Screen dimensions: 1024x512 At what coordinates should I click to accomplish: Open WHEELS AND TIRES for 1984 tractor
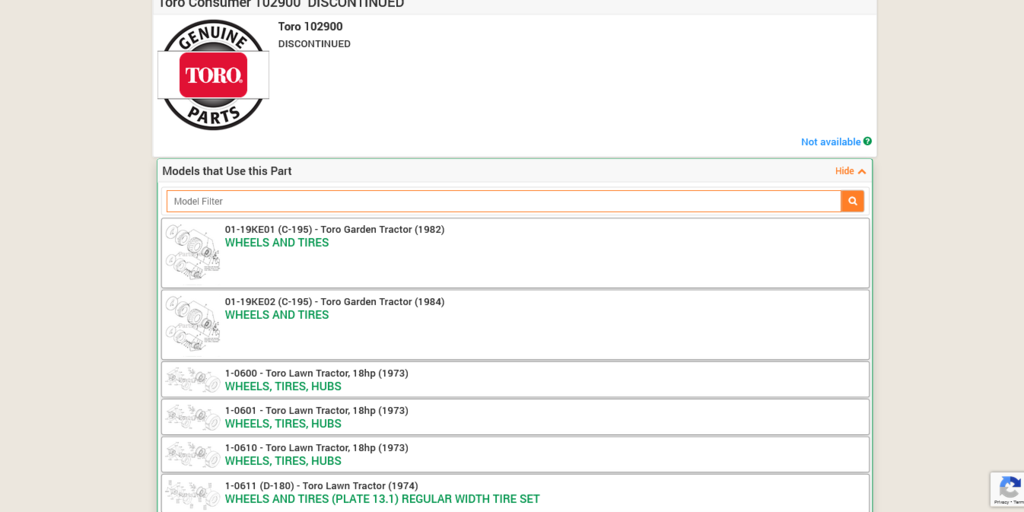click(276, 315)
